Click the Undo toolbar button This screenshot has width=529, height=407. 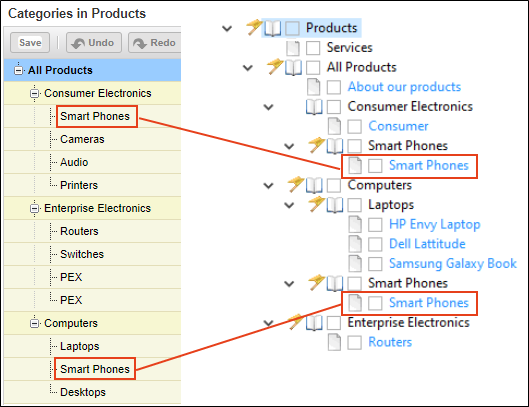pos(94,43)
